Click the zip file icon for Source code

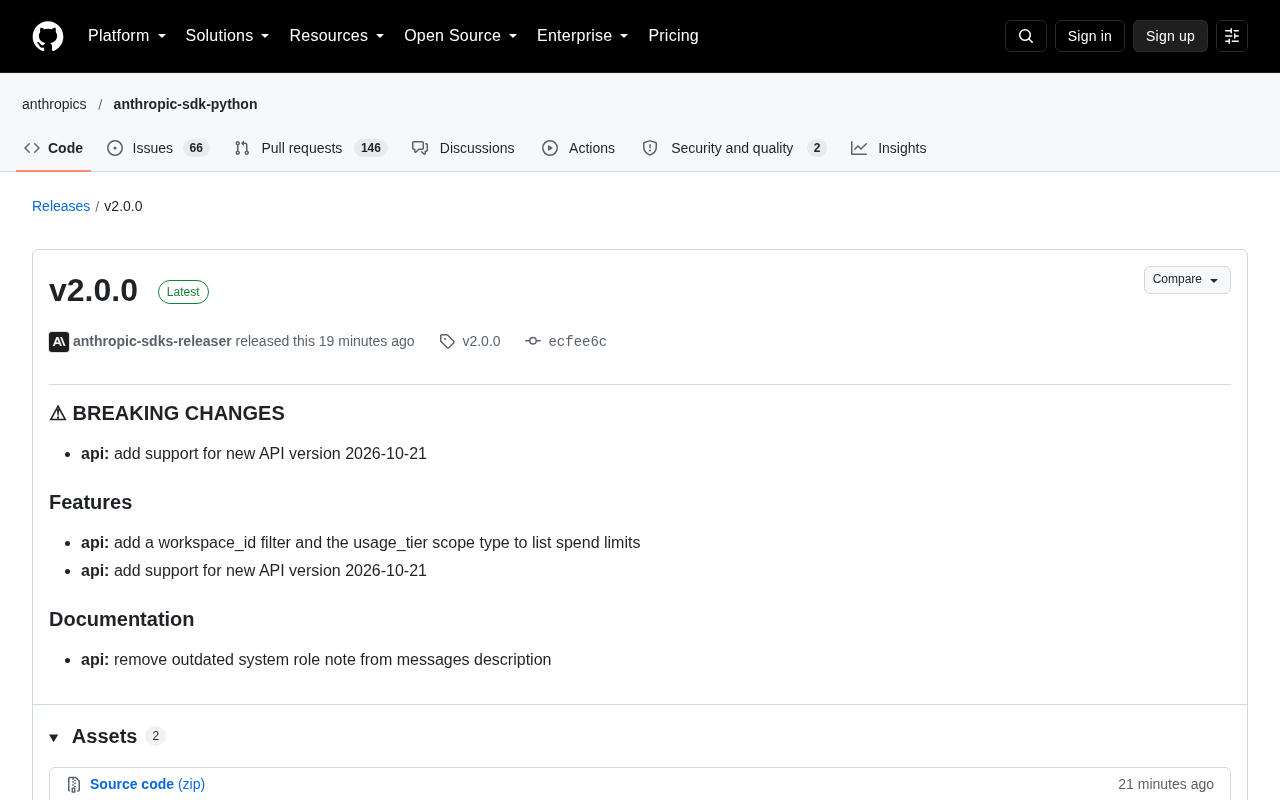point(74,785)
